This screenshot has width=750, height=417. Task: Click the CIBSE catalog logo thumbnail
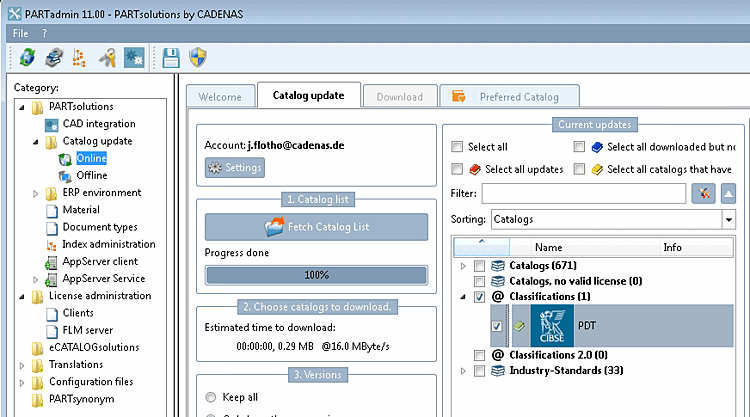[x=552, y=326]
